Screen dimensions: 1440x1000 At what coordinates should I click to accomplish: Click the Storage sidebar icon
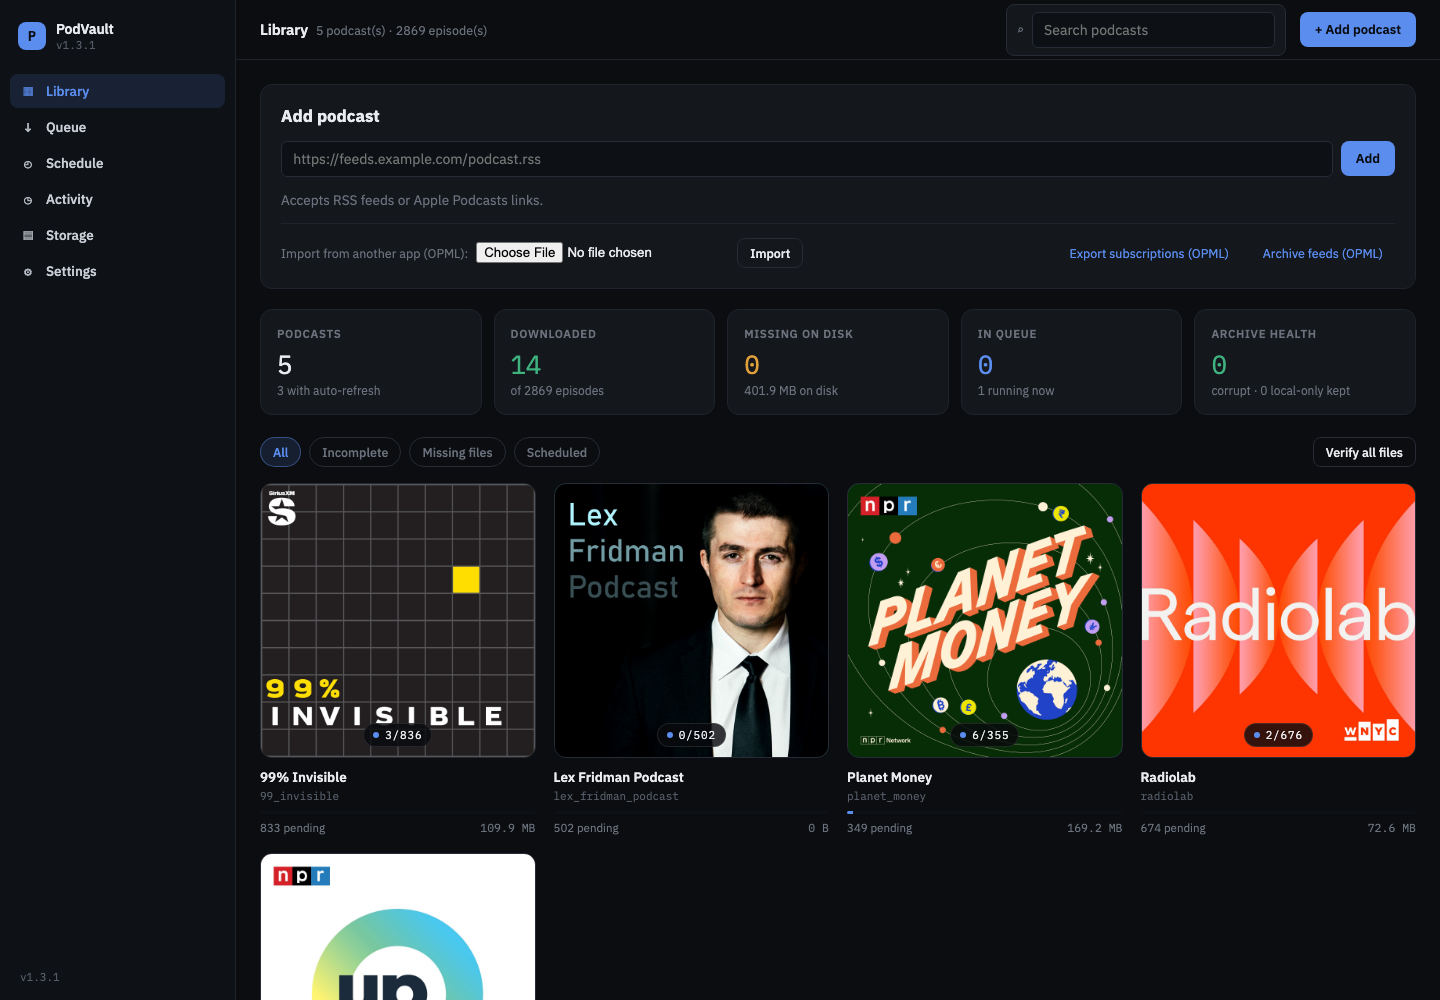[28, 235]
